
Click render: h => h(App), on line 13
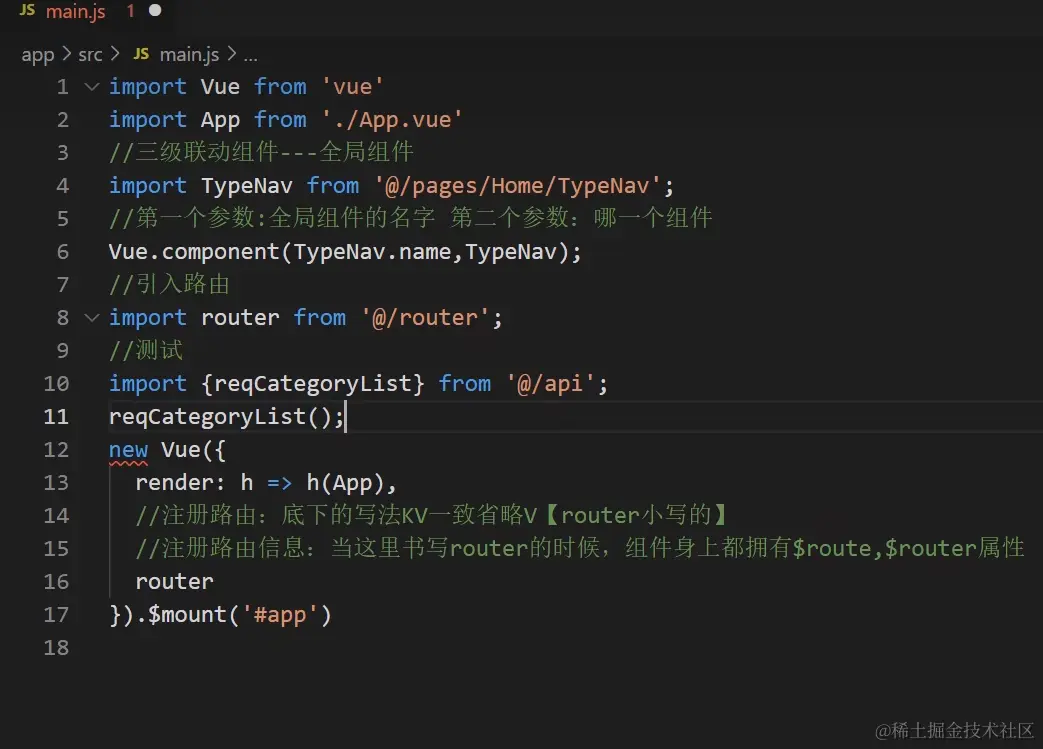click(x=266, y=483)
